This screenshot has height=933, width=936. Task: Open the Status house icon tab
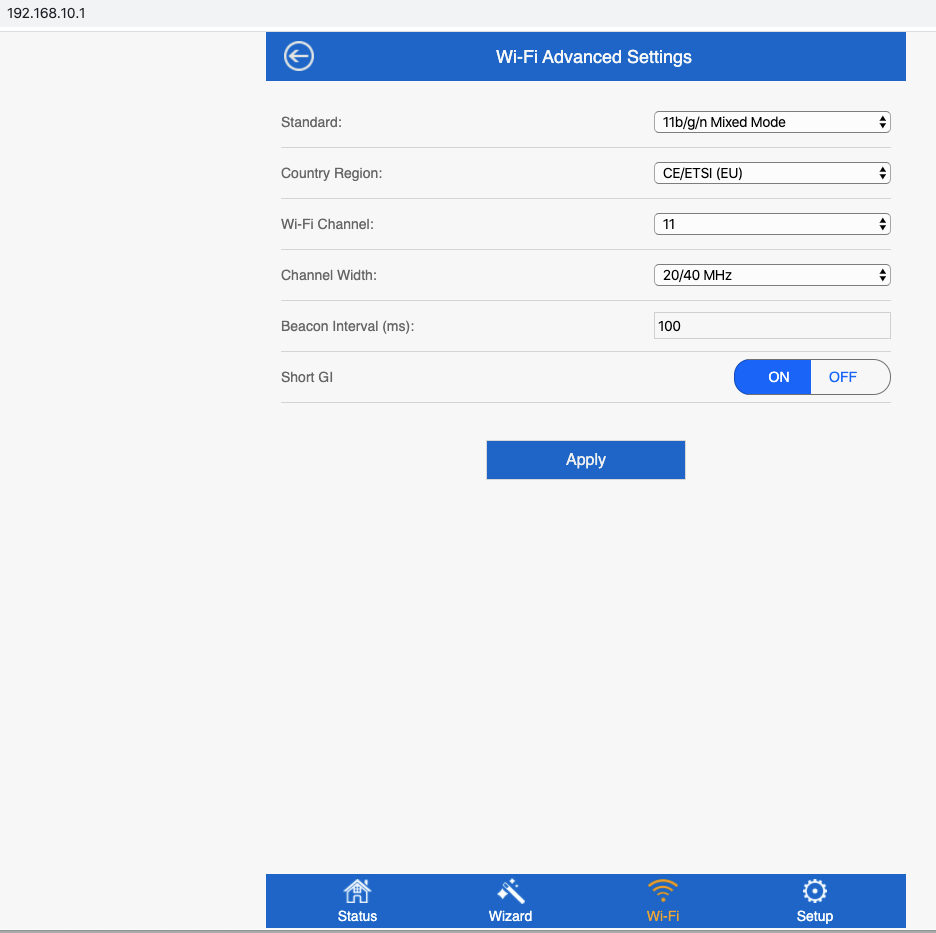[357, 901]
